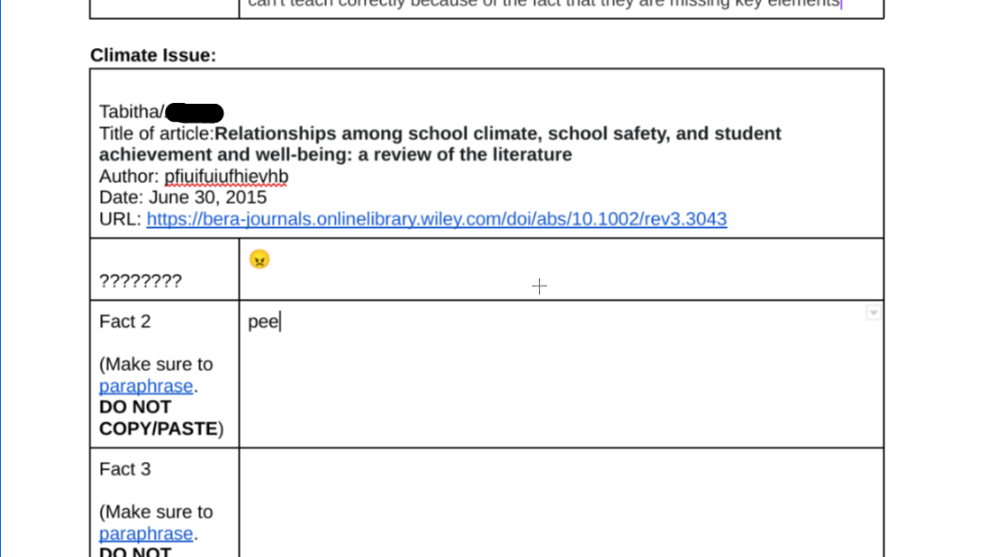Screen dimensions: 1000x557
Task: Click the 'Title of article:' label
Action: tap(156, 134)
